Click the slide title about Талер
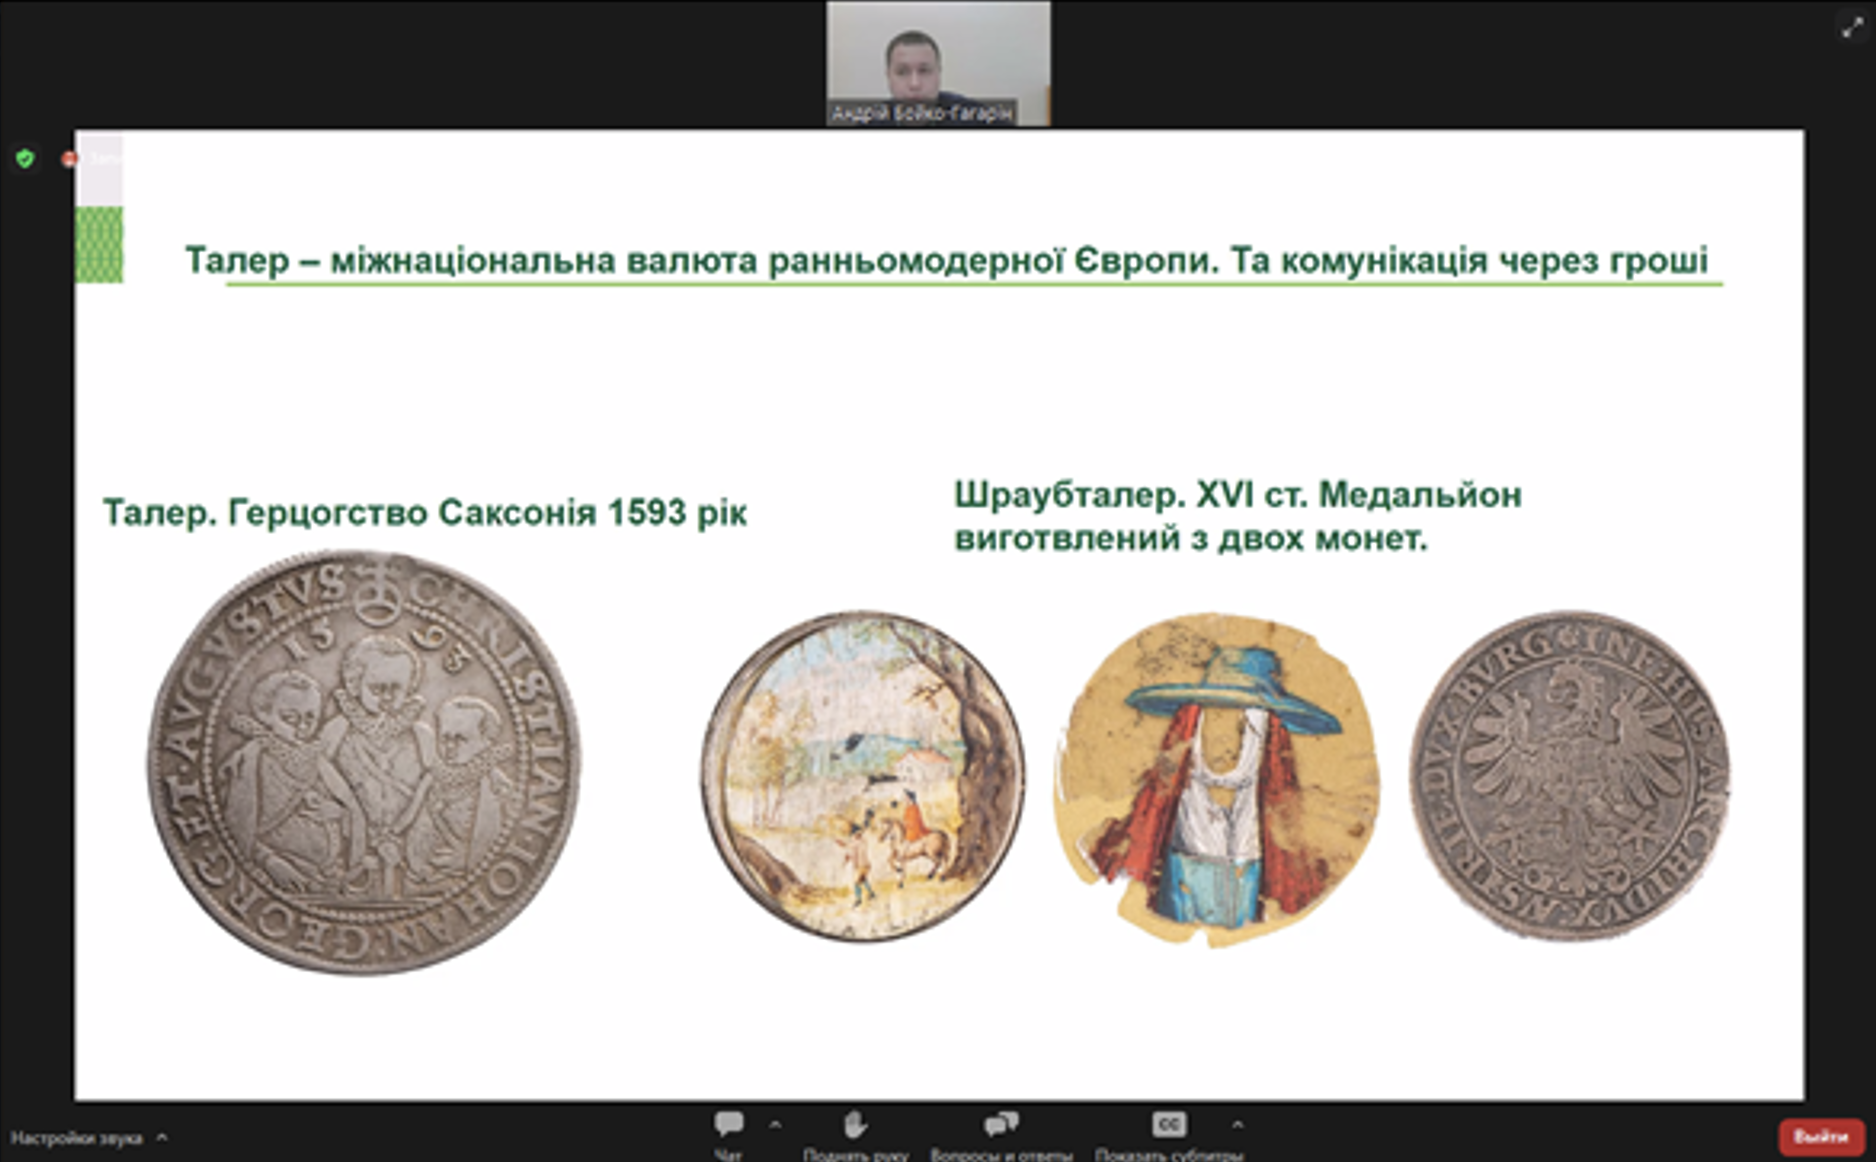This screenshot has width=1876, height=1162. (947, 260)
